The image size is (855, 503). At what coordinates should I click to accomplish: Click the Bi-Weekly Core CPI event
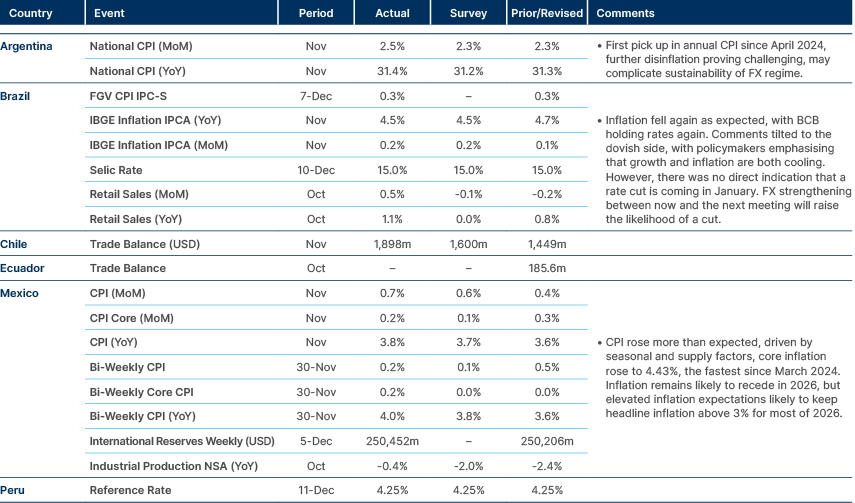[141, 392]
